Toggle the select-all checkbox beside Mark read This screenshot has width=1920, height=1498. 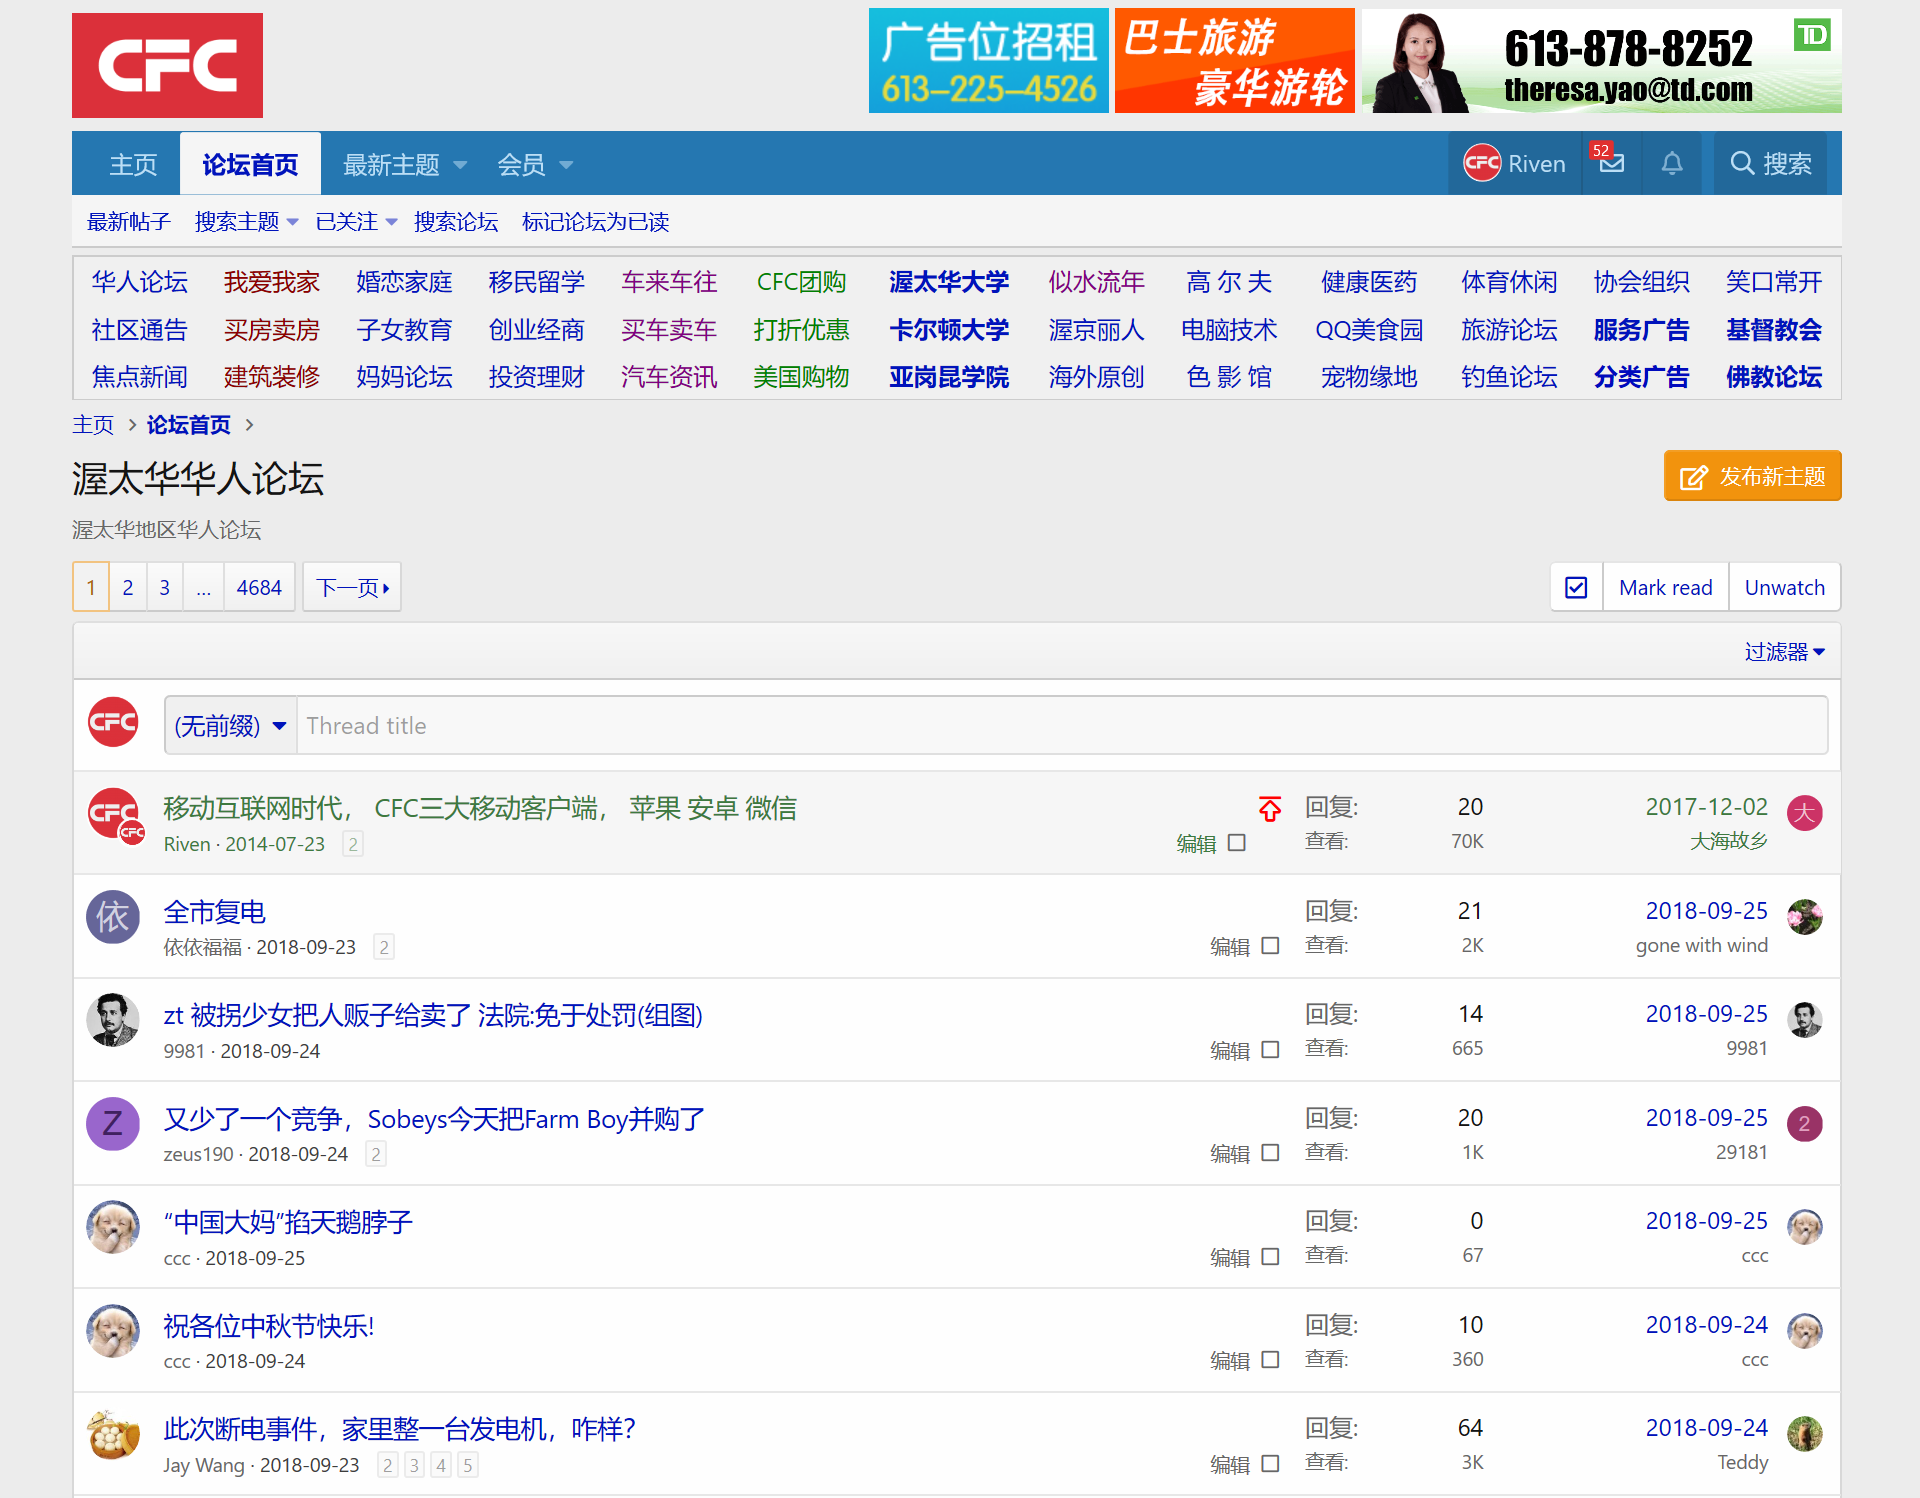pyautogui.click(x=1576, y=588)
